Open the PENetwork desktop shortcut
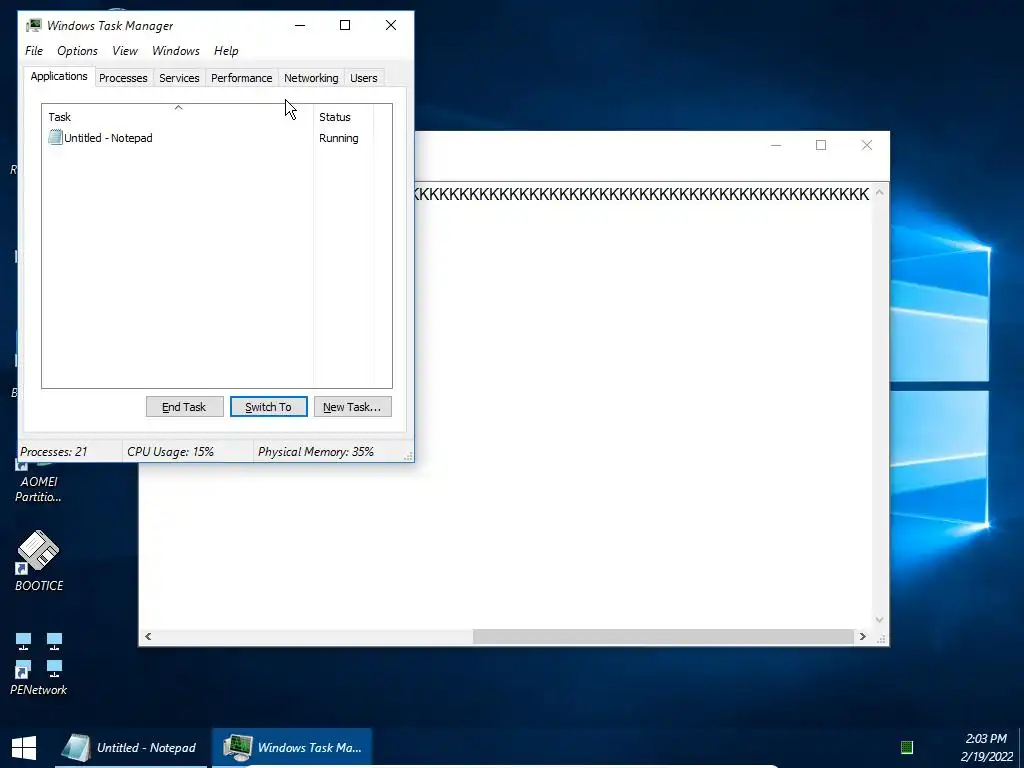The height and width of the screenshot is (768, 1024). pyautogui.click(x=39, y=663)
